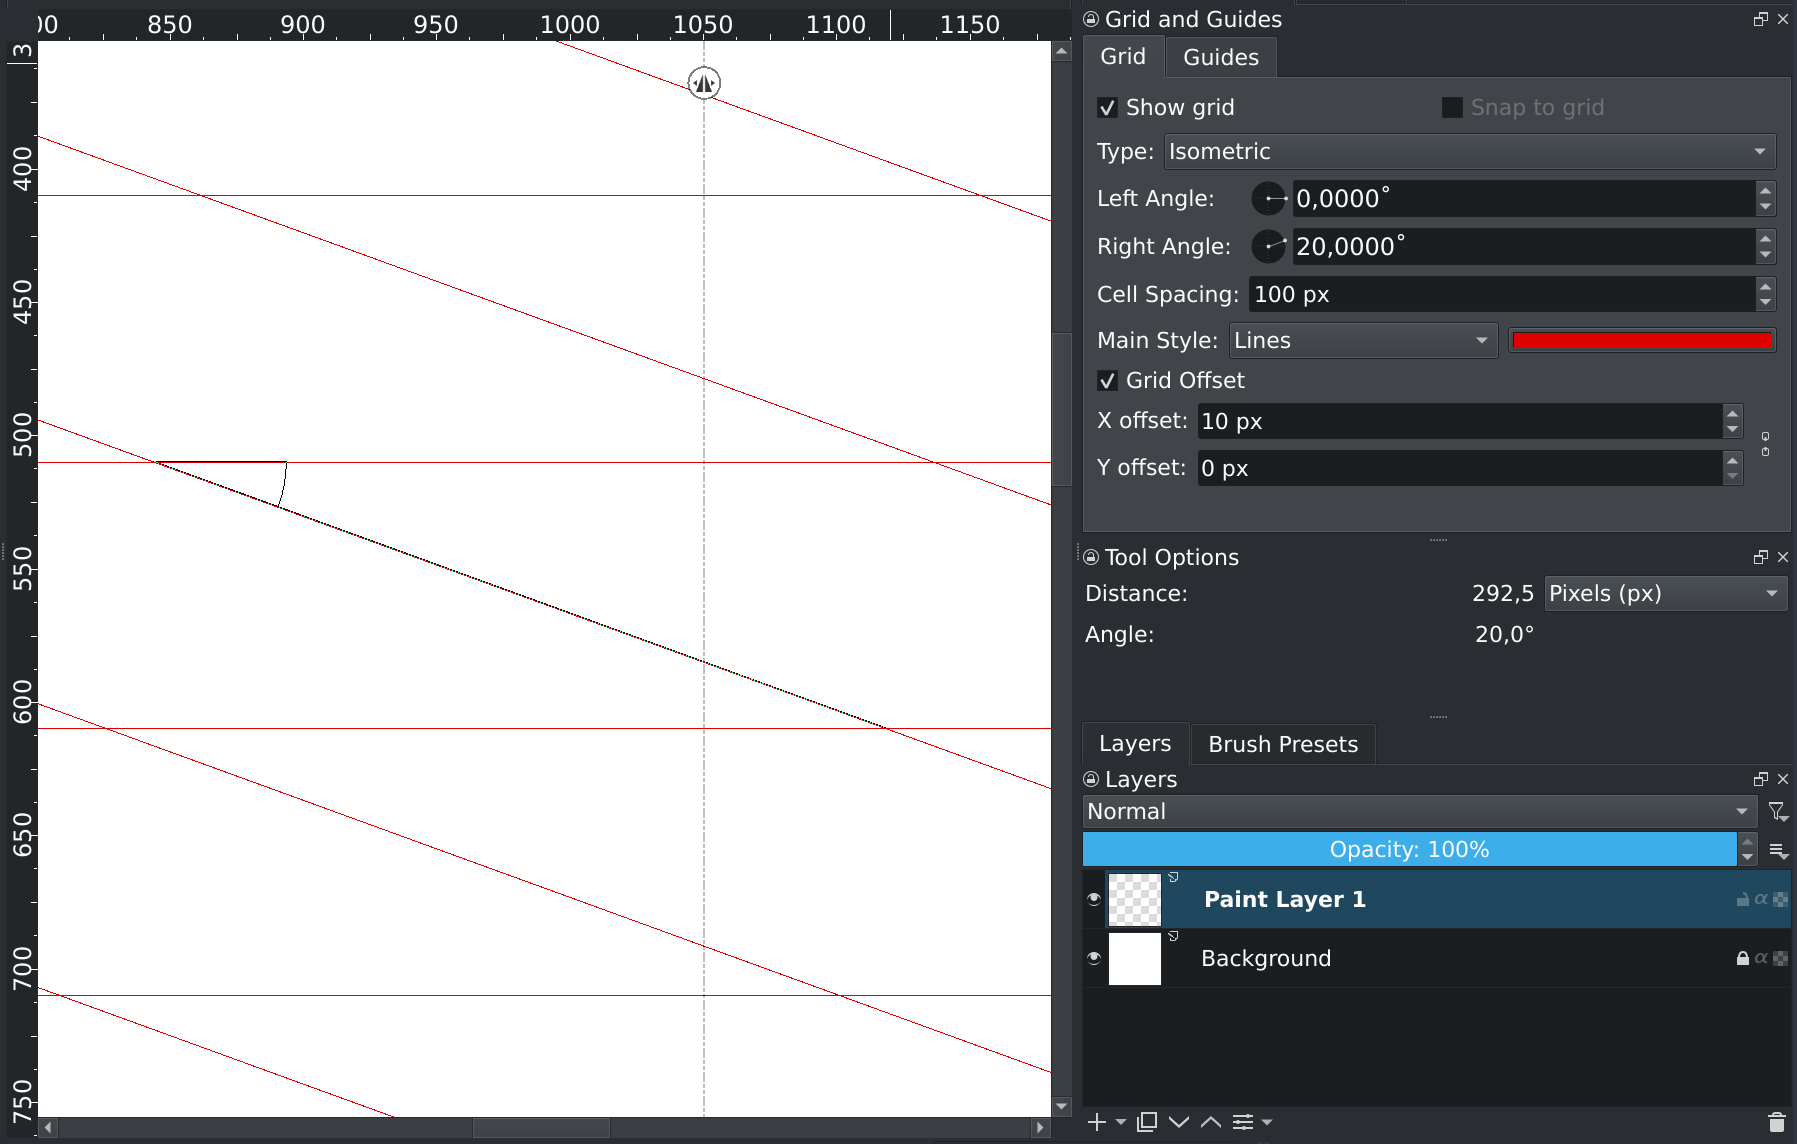Click the Right Angle input field
This screenshot has width=1797, height=1144.
coord(1524,246)
